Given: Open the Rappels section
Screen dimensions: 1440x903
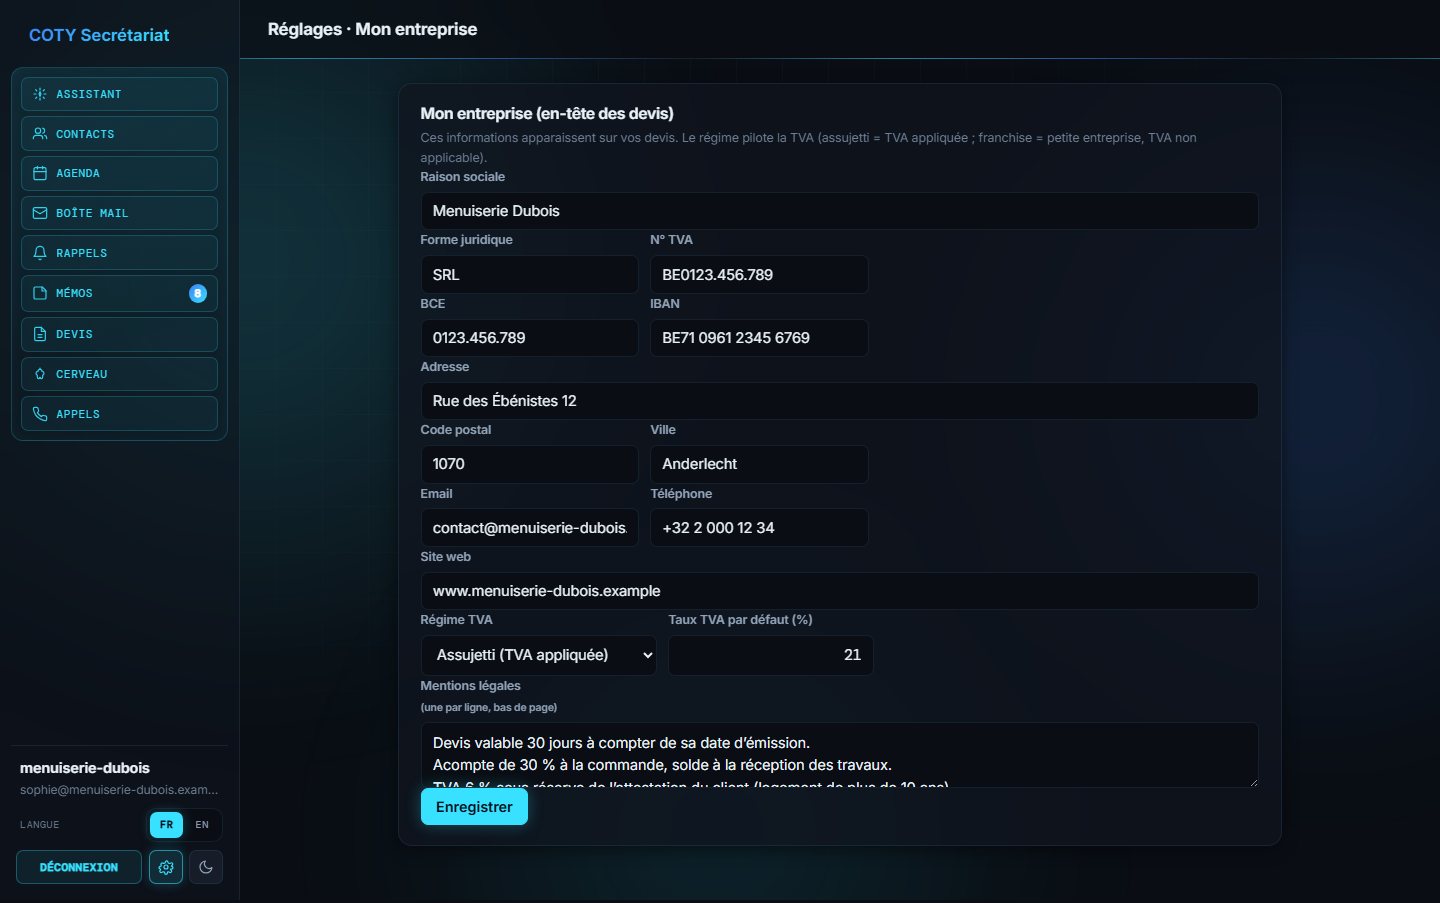Looking at the screenshot, I should (x=119, y=253).
